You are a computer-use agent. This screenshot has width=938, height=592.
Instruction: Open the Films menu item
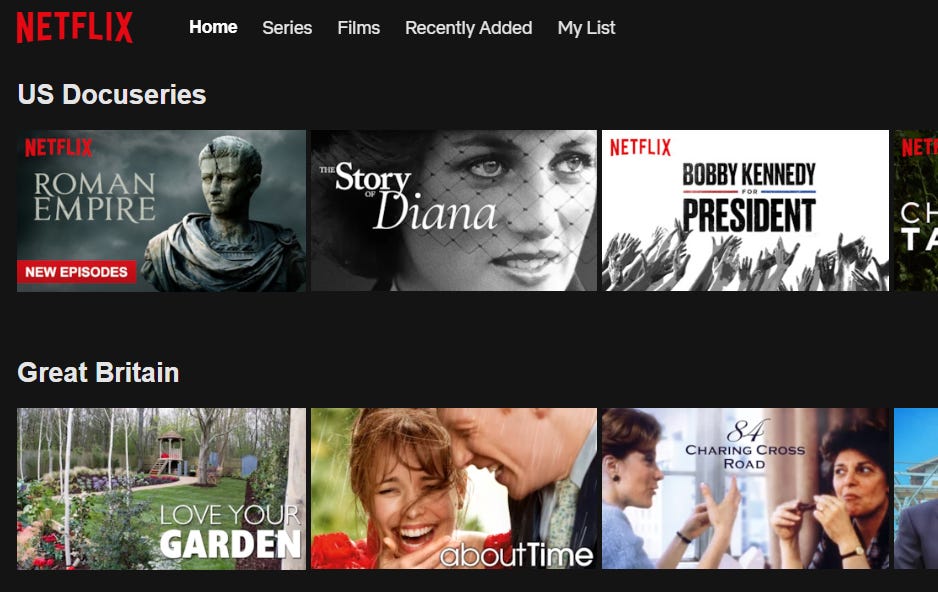point(358,28)
